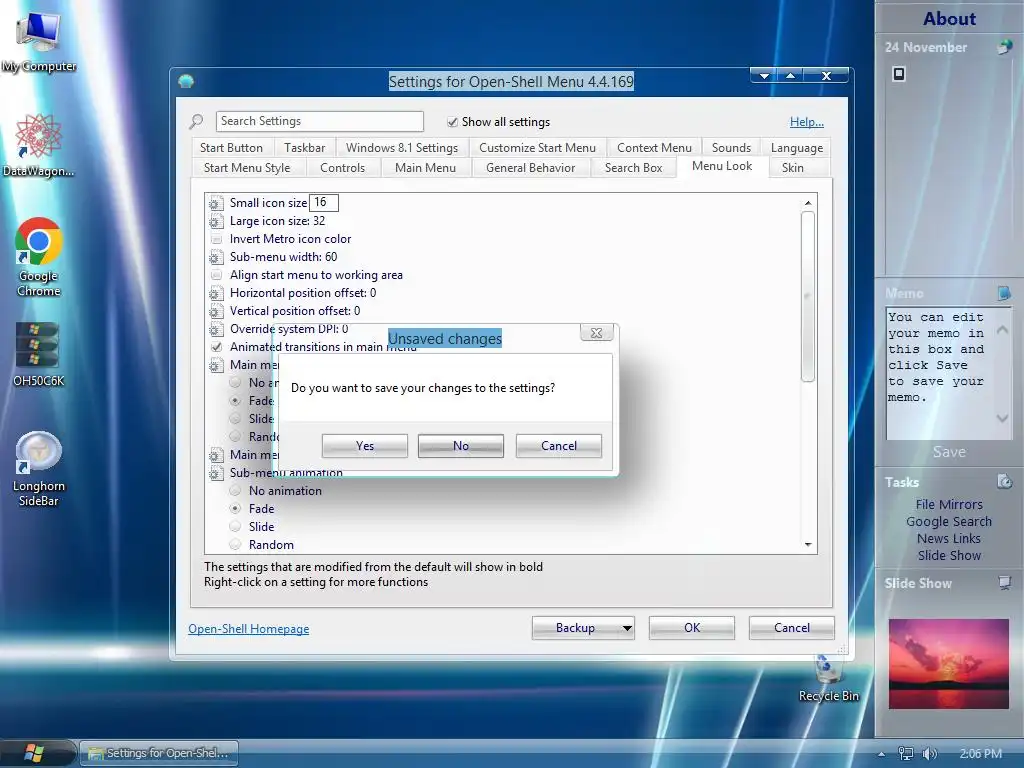Click settings list scroll down arrow

coord(808,545)
